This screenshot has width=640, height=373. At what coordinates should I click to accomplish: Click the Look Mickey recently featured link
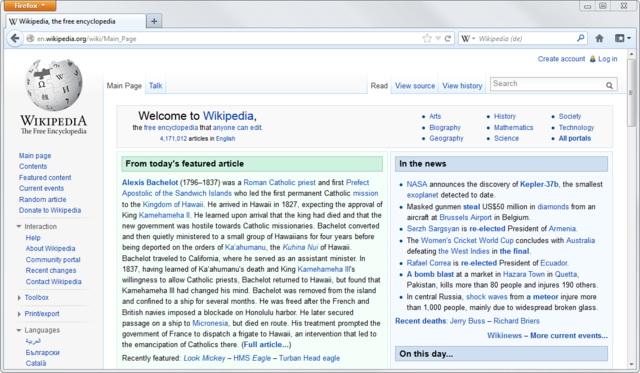point(204,358)
